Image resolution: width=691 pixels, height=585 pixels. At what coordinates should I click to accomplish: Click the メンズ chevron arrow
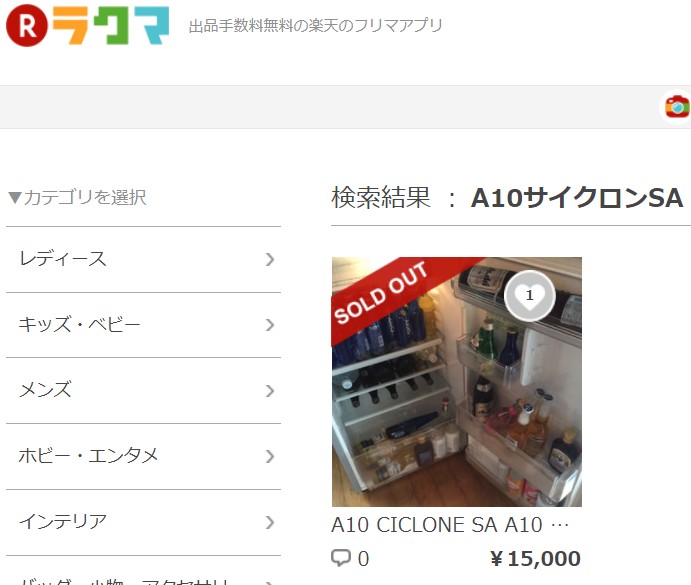[x=270, y=391]
